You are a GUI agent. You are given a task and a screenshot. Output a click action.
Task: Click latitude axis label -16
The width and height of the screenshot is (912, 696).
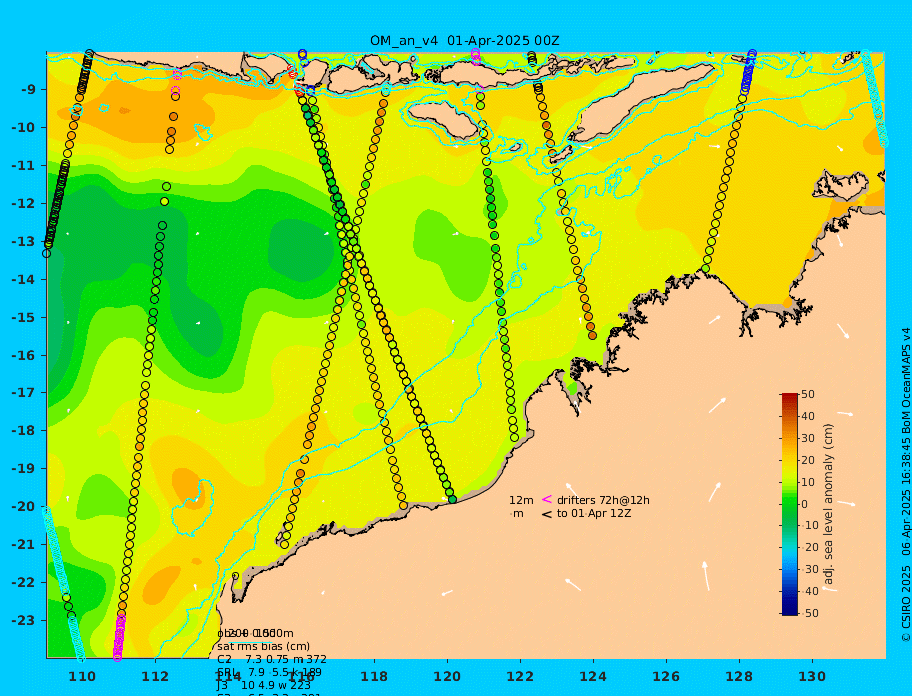[x=25, y=355]
